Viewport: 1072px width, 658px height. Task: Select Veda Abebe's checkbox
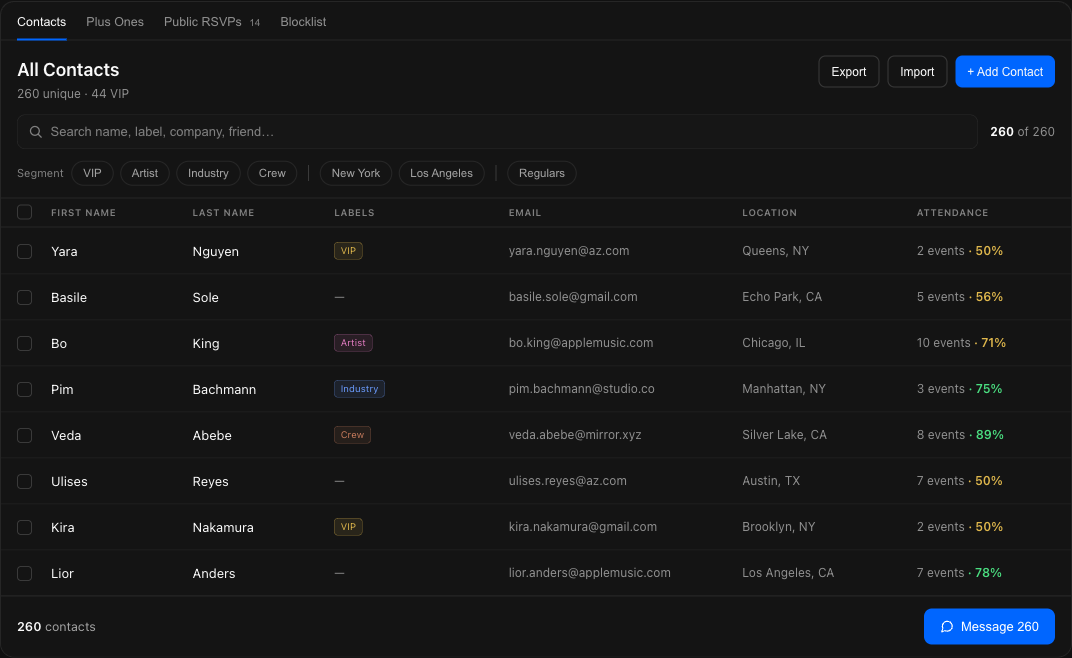coord(25,435)
